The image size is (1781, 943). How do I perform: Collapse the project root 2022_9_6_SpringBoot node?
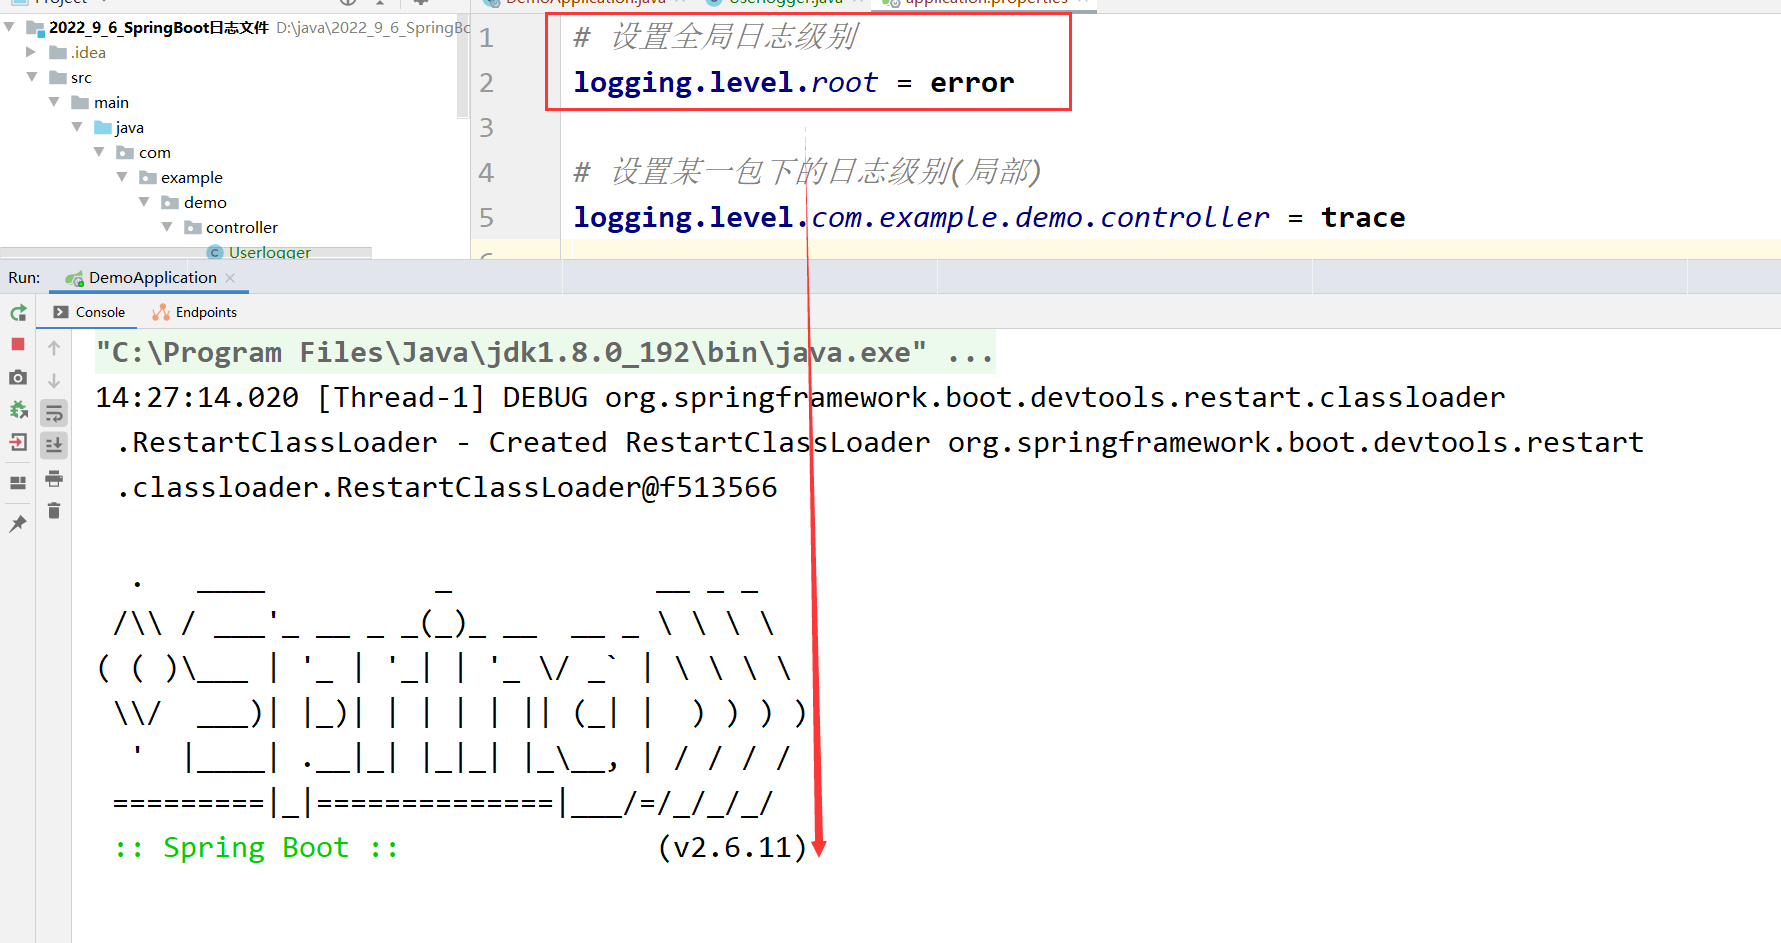click(10, 27)
